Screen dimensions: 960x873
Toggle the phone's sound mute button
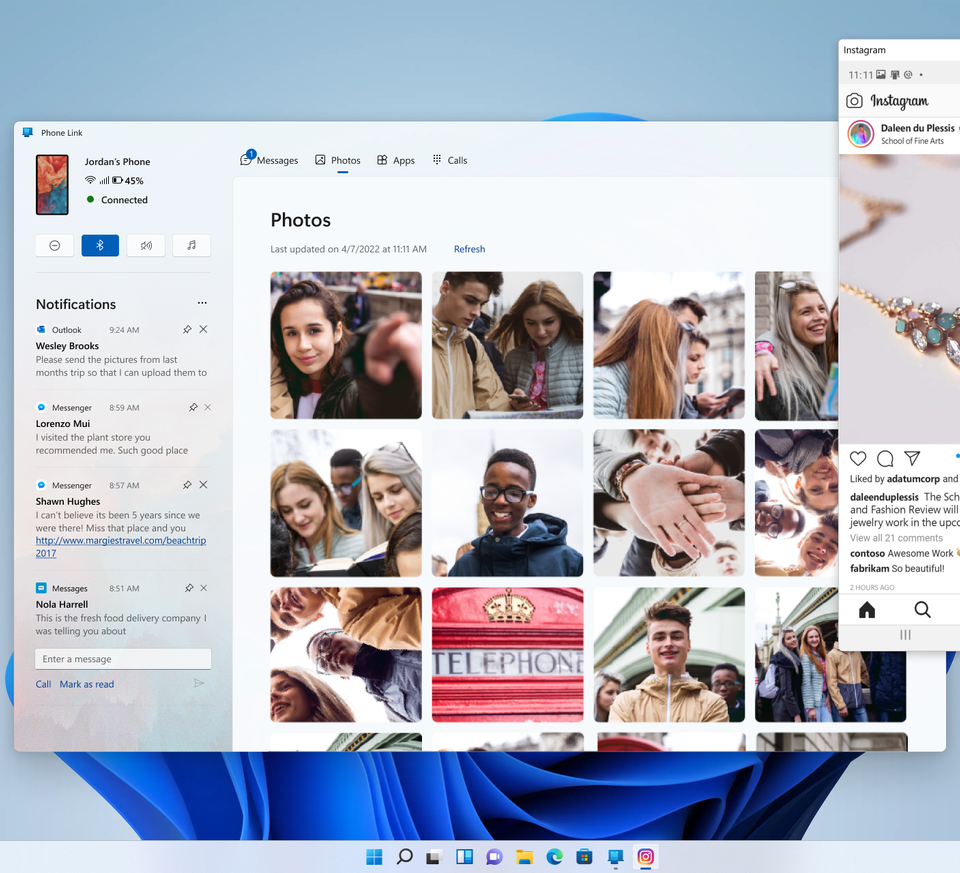coord(146,245)
